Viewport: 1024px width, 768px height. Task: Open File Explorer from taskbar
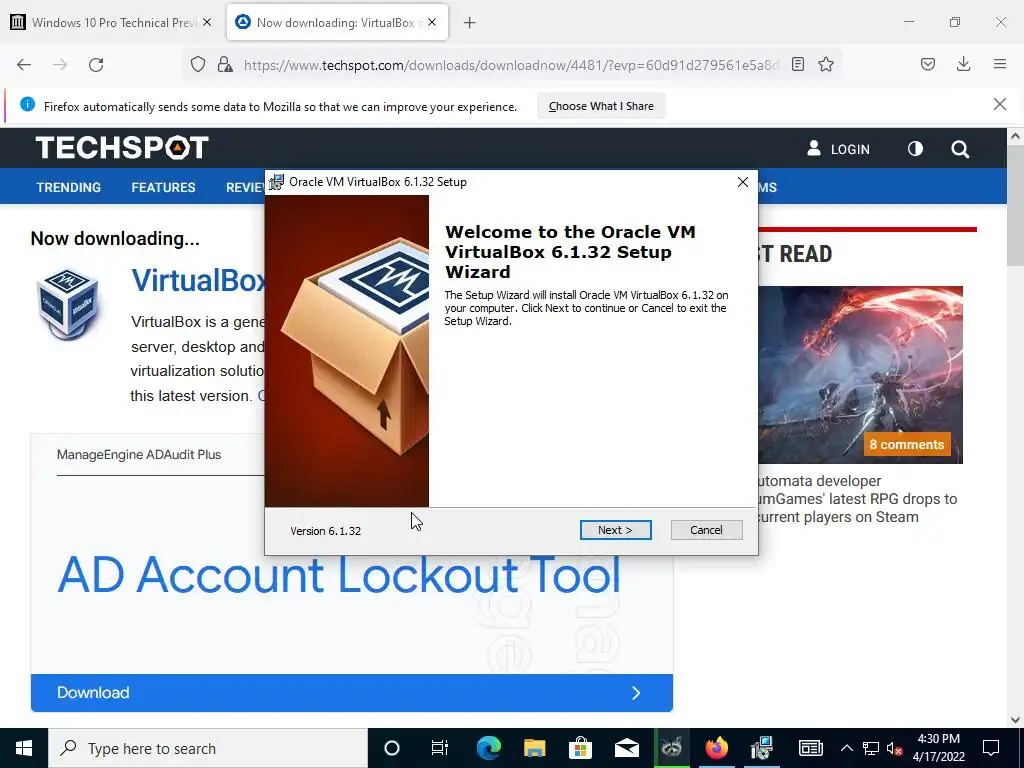(534, 748)
